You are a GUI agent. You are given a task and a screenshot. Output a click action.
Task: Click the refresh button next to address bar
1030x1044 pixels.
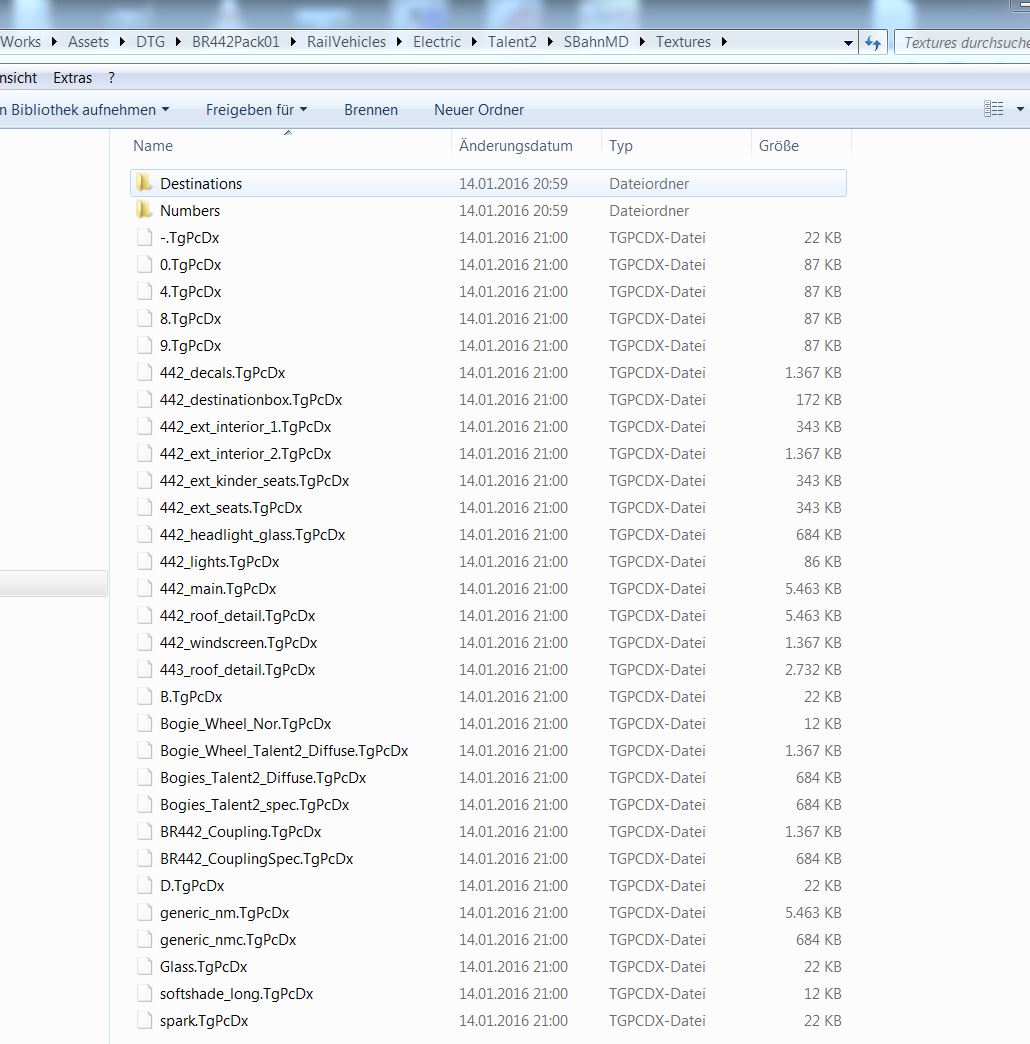(872, 43)
